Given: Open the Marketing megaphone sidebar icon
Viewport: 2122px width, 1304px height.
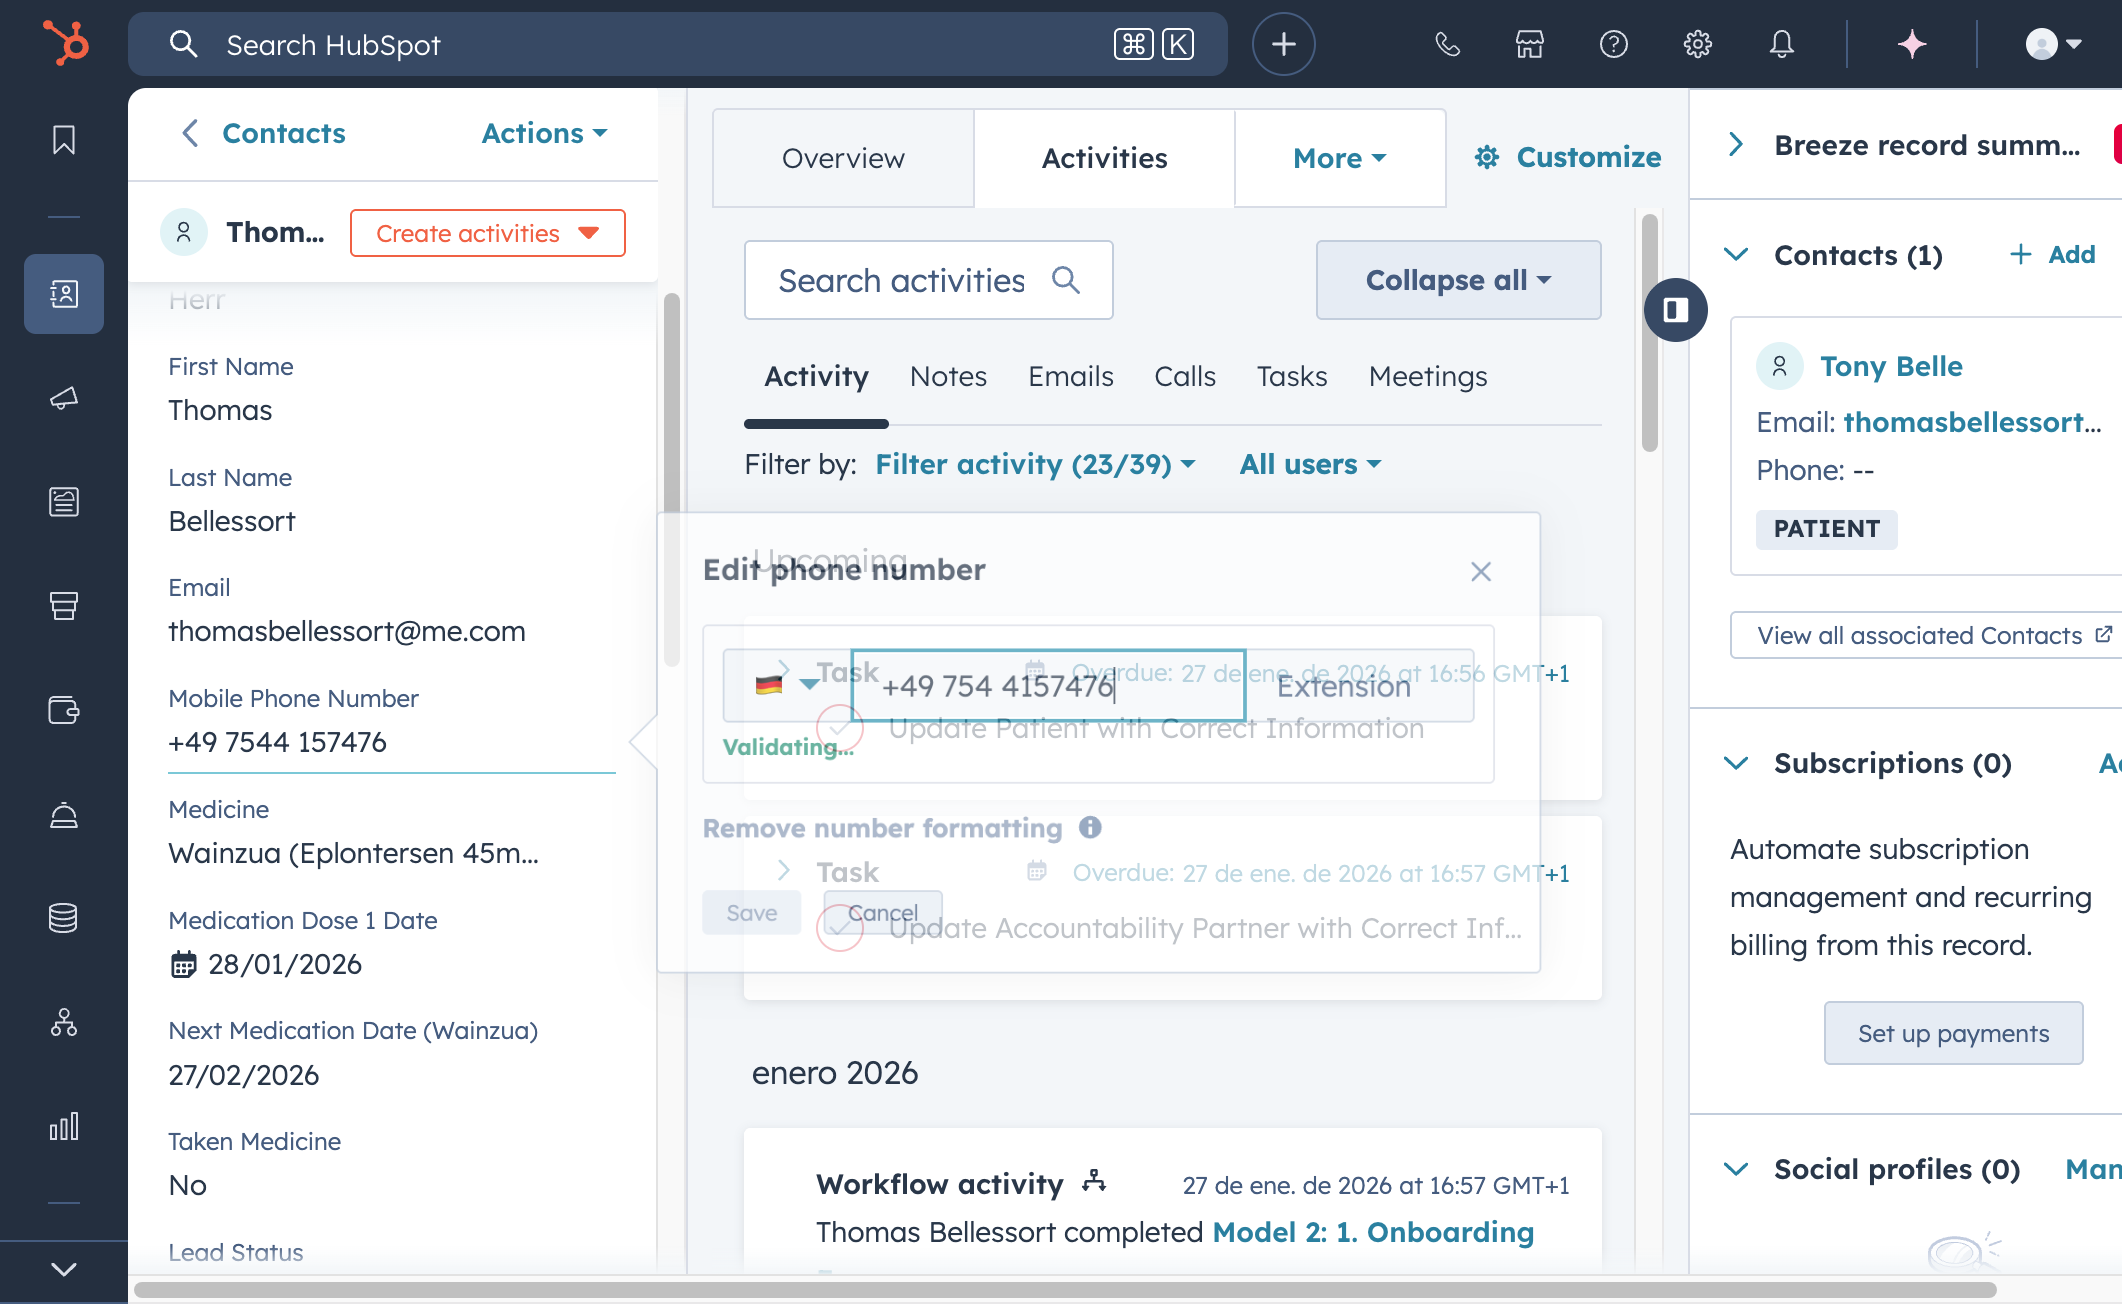Looking at the screenshot, I should [x=64, y=398].
